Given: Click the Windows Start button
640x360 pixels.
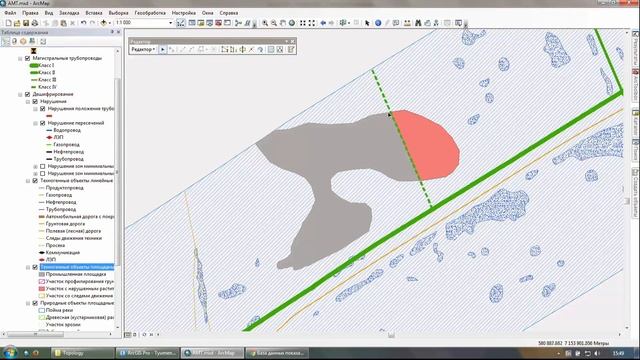Looking at the screenshot, I should (9, 353).
